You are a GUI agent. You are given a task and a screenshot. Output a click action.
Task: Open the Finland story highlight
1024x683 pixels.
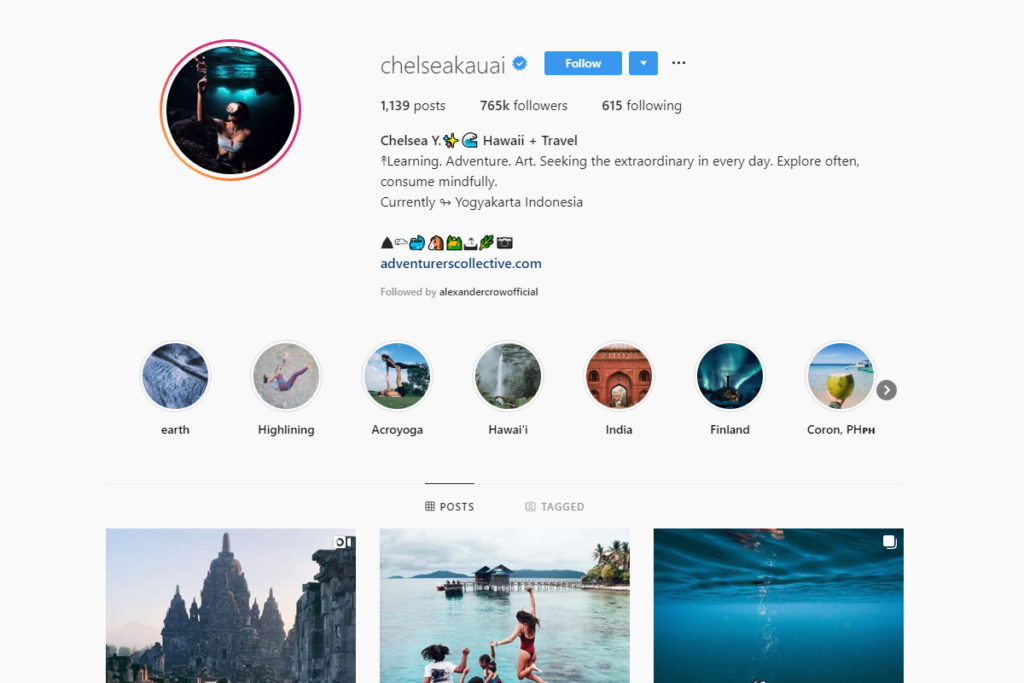729,376
